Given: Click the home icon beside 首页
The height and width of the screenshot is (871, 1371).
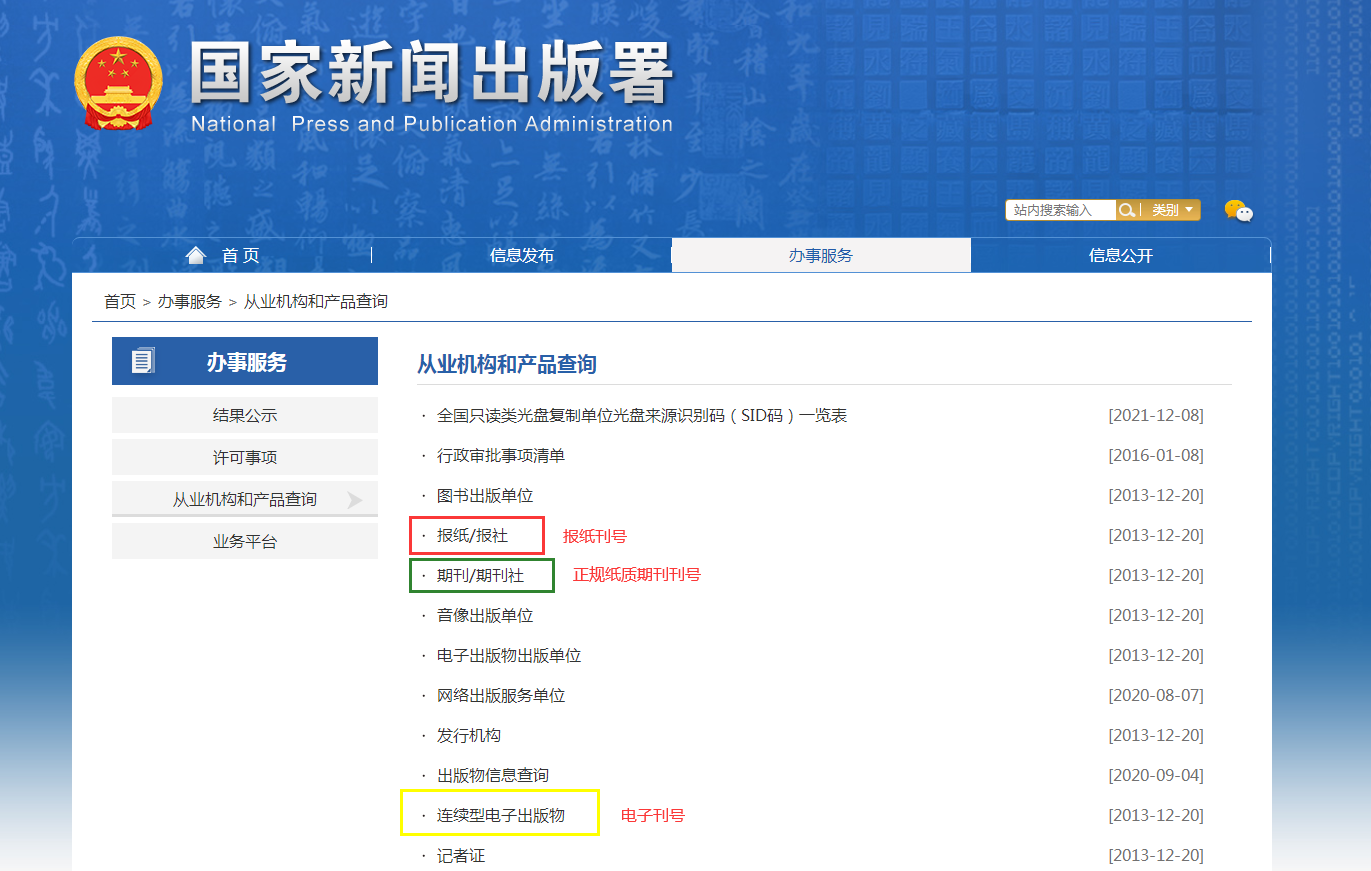Looking at the screenshot, I should pyautogui.click(x=196, y=255).
